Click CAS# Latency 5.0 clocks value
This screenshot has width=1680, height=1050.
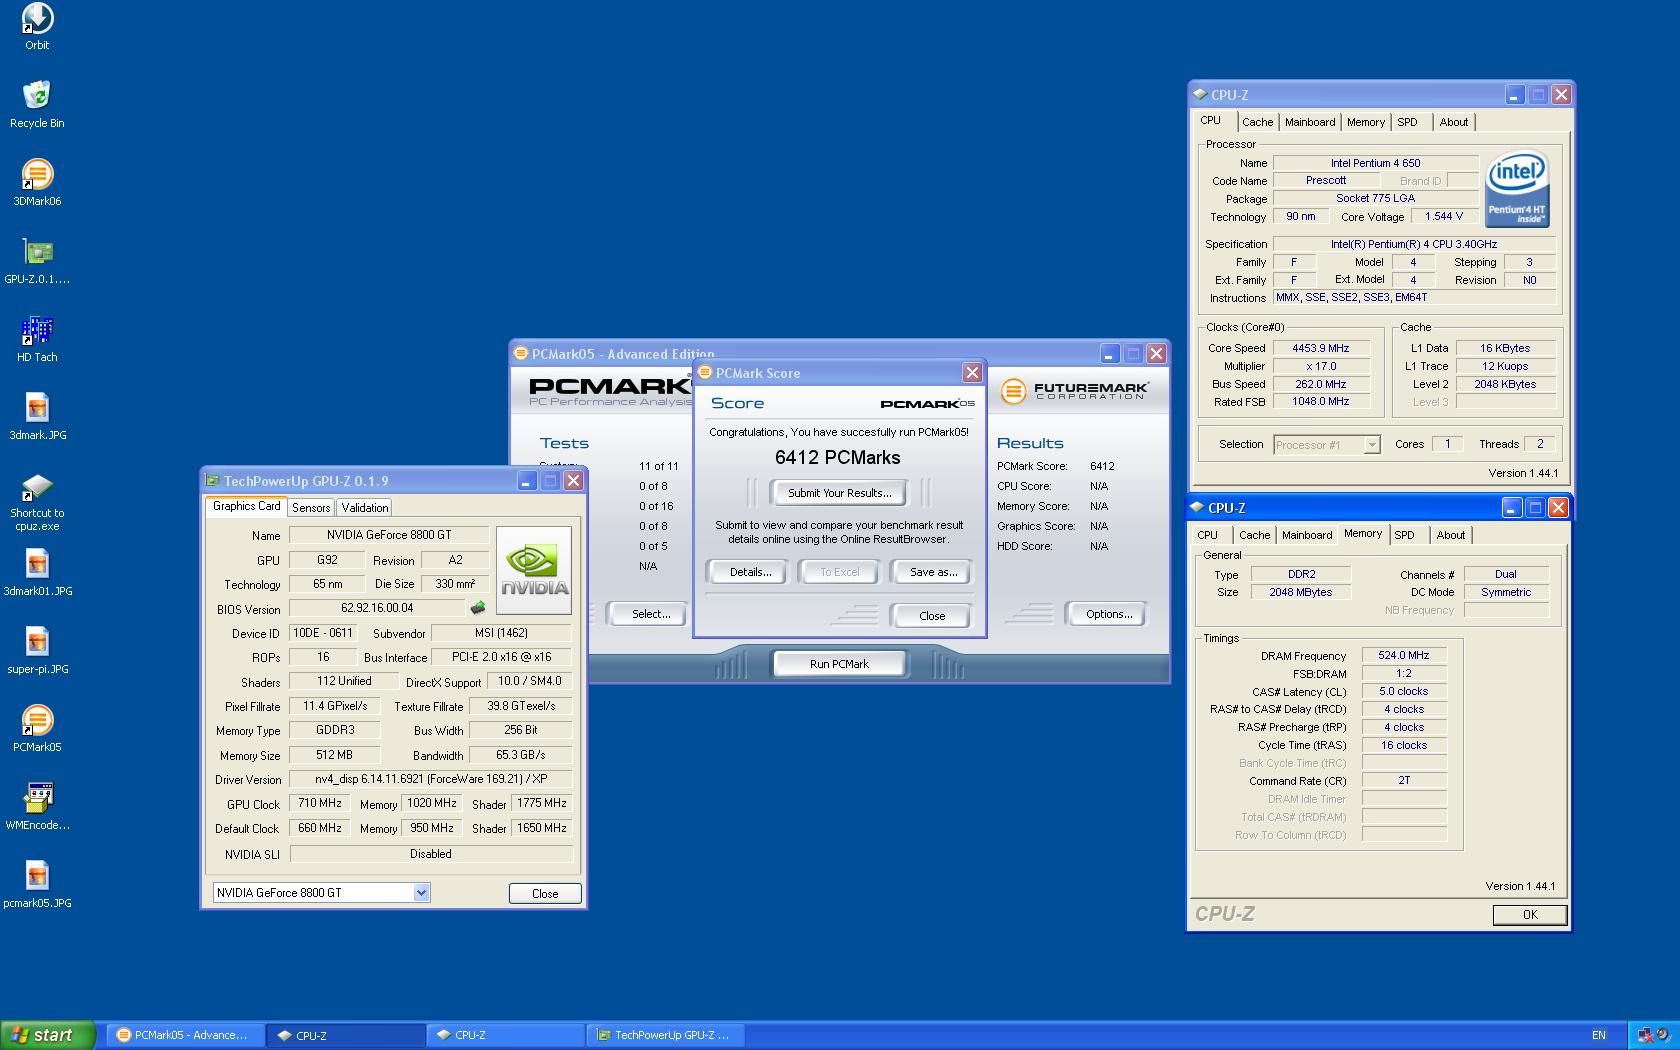click(x=1403, y=692)
